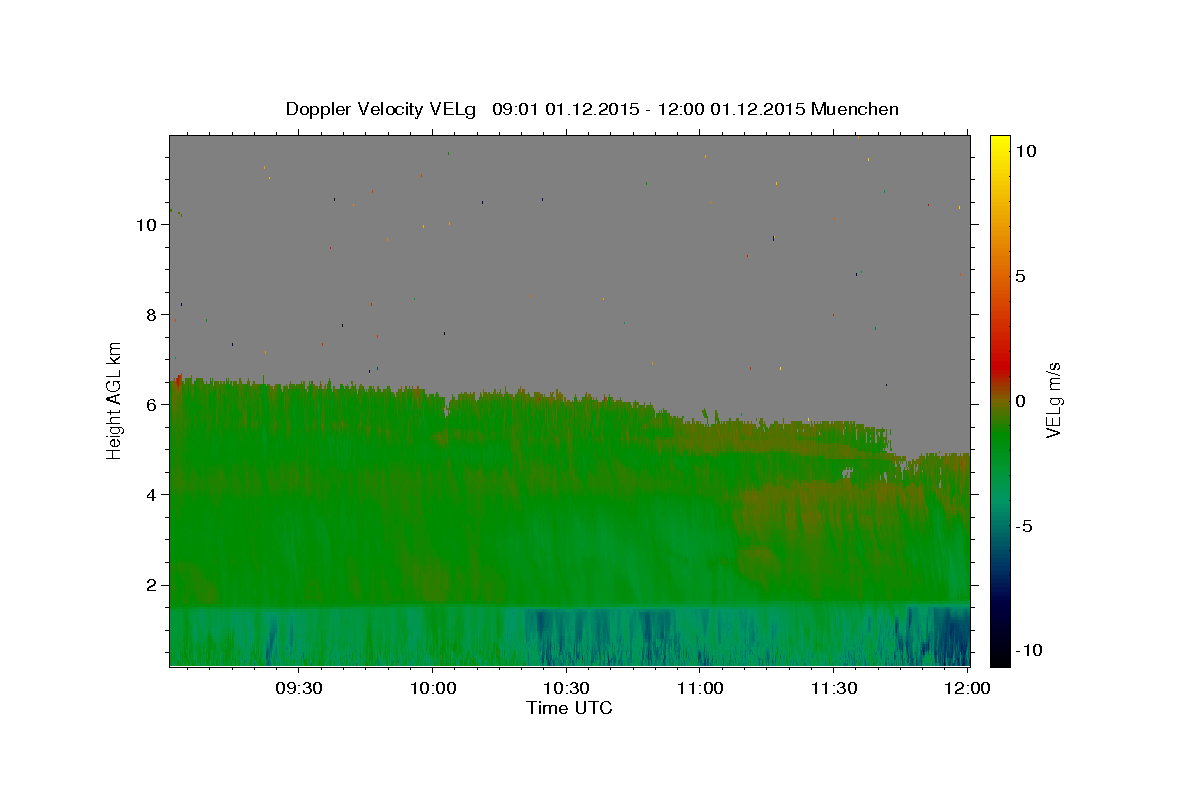Image resolution: width=1200 pixels, height=800 pixels.
Task: Click the 'Muenchen' location in the title
Action: tap(855, 109)
